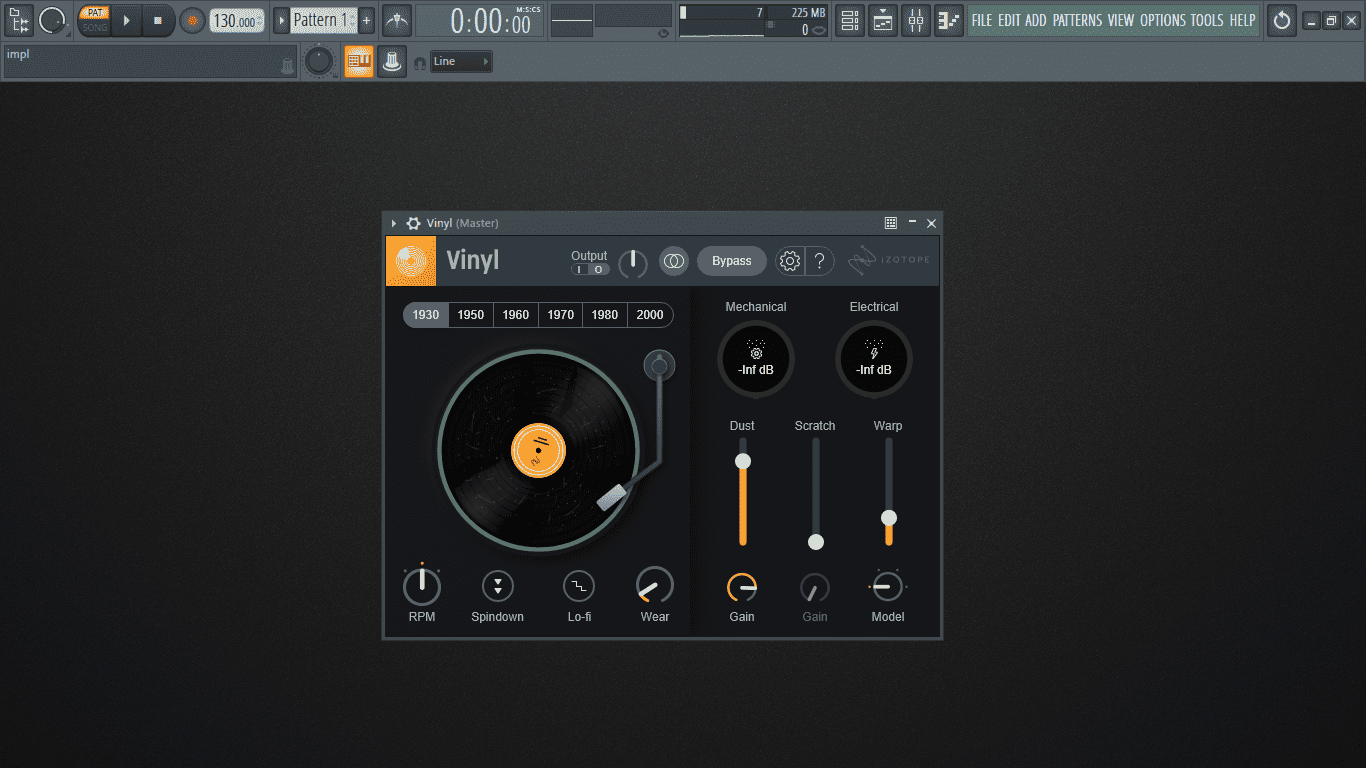Expand the Vinyl window menu arrow
1366x768 pixels.
click(394, 223)
